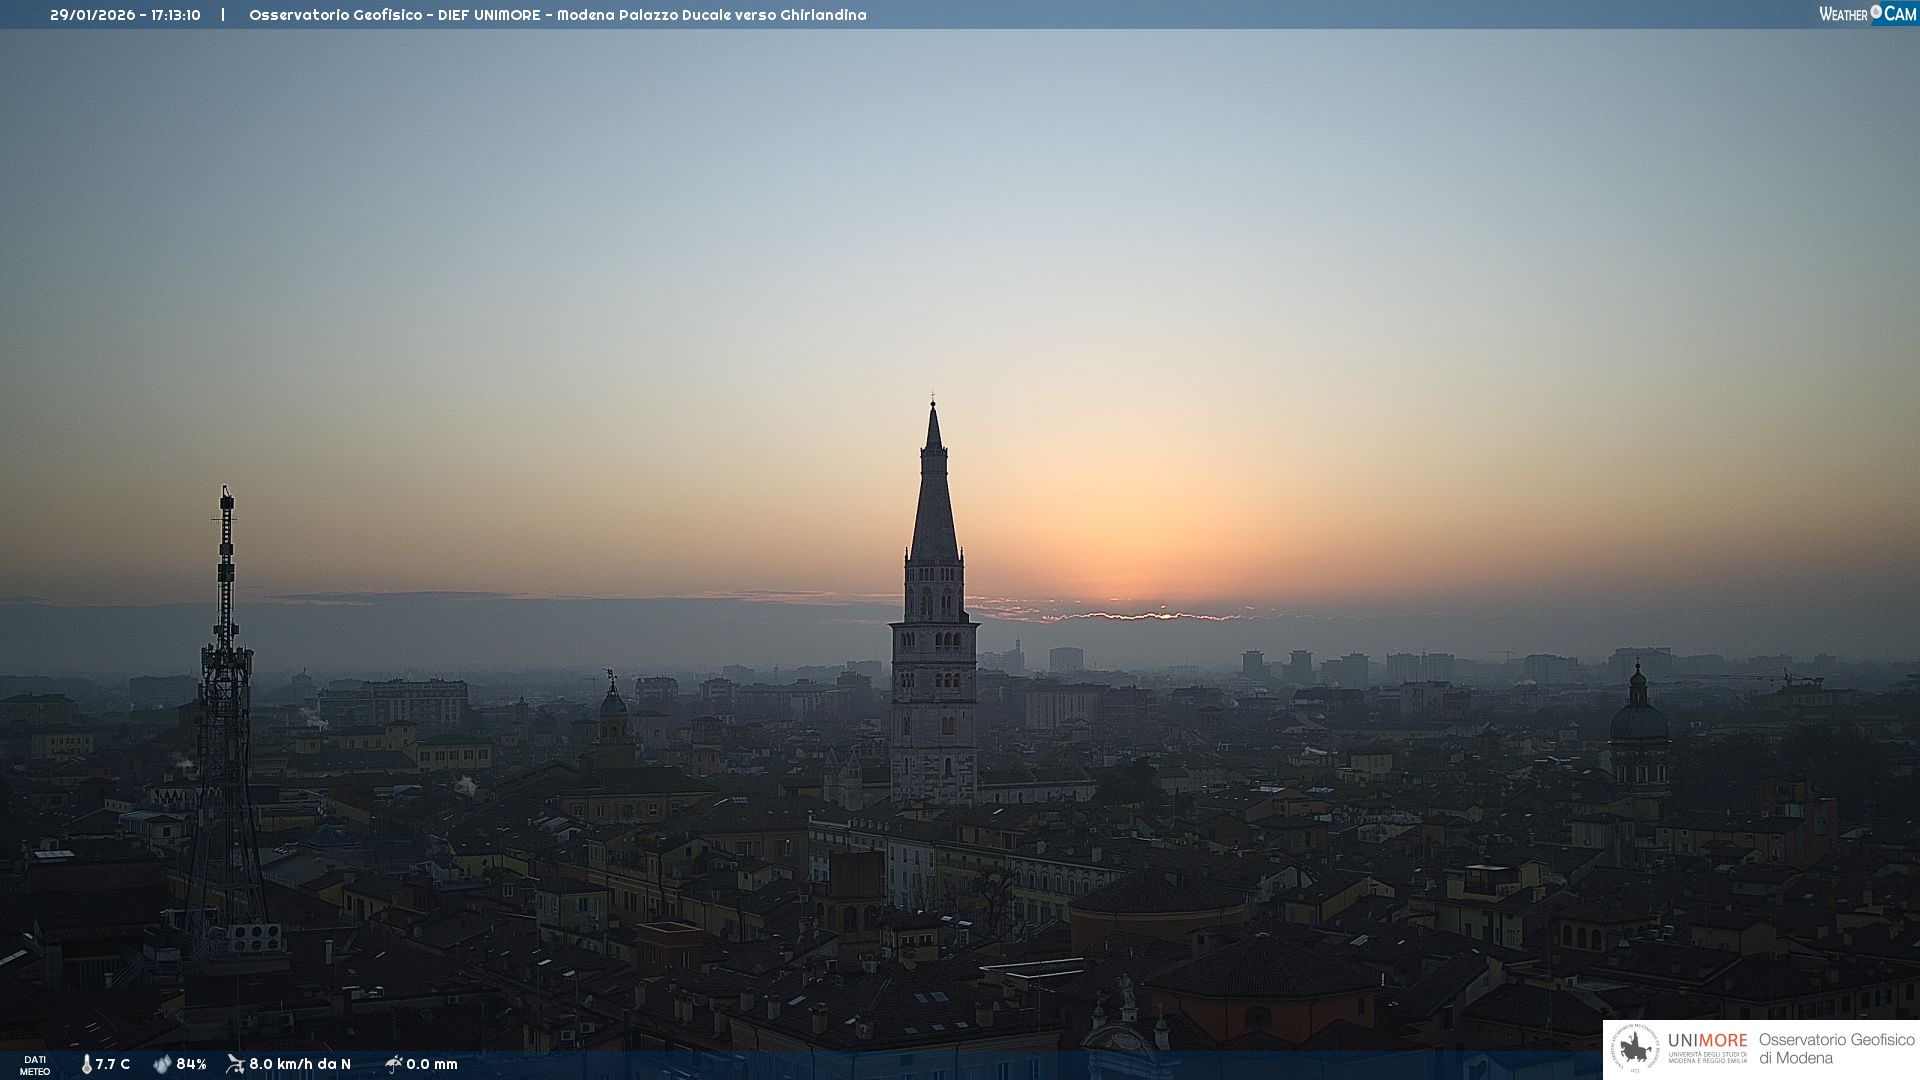Click the umbrella rainfall icon

[x=393, y=1064]
